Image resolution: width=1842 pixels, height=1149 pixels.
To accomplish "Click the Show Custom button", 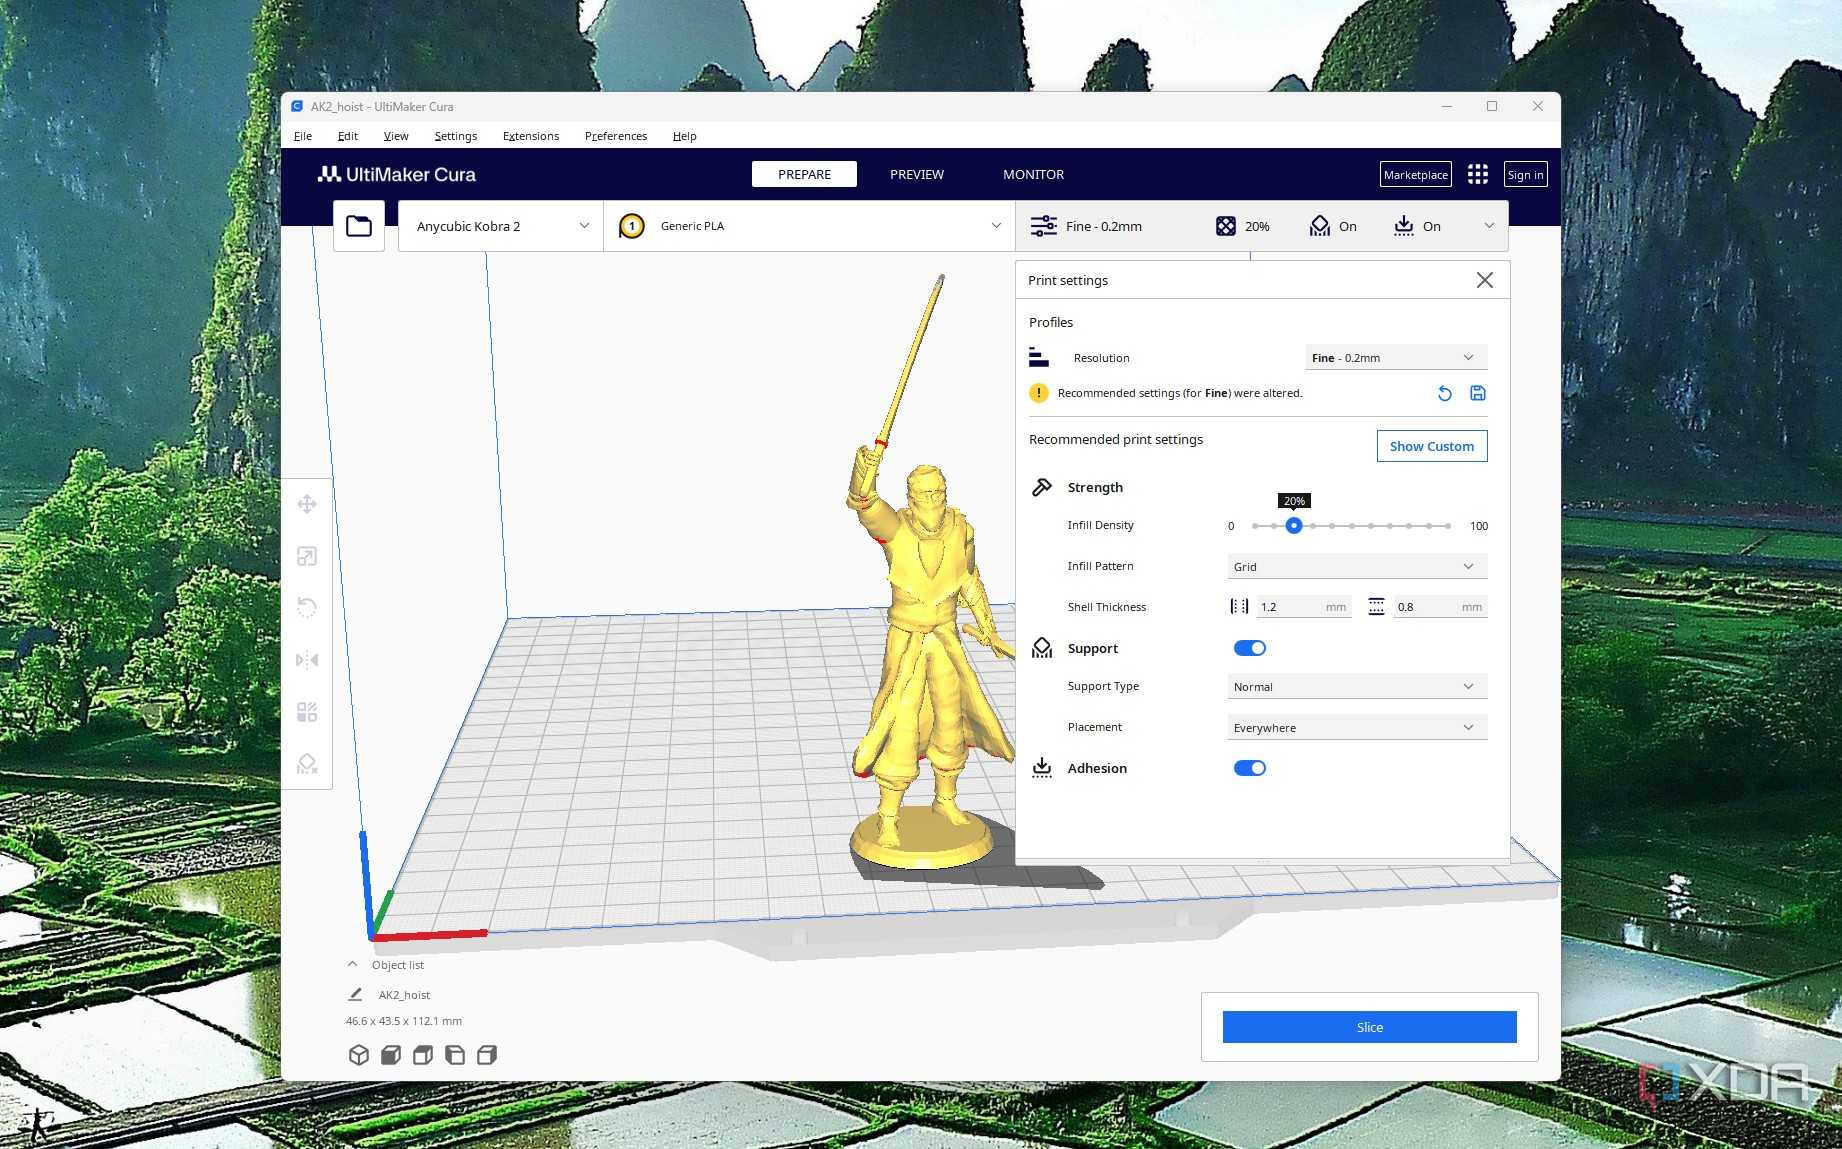I will click(1432, 446).
